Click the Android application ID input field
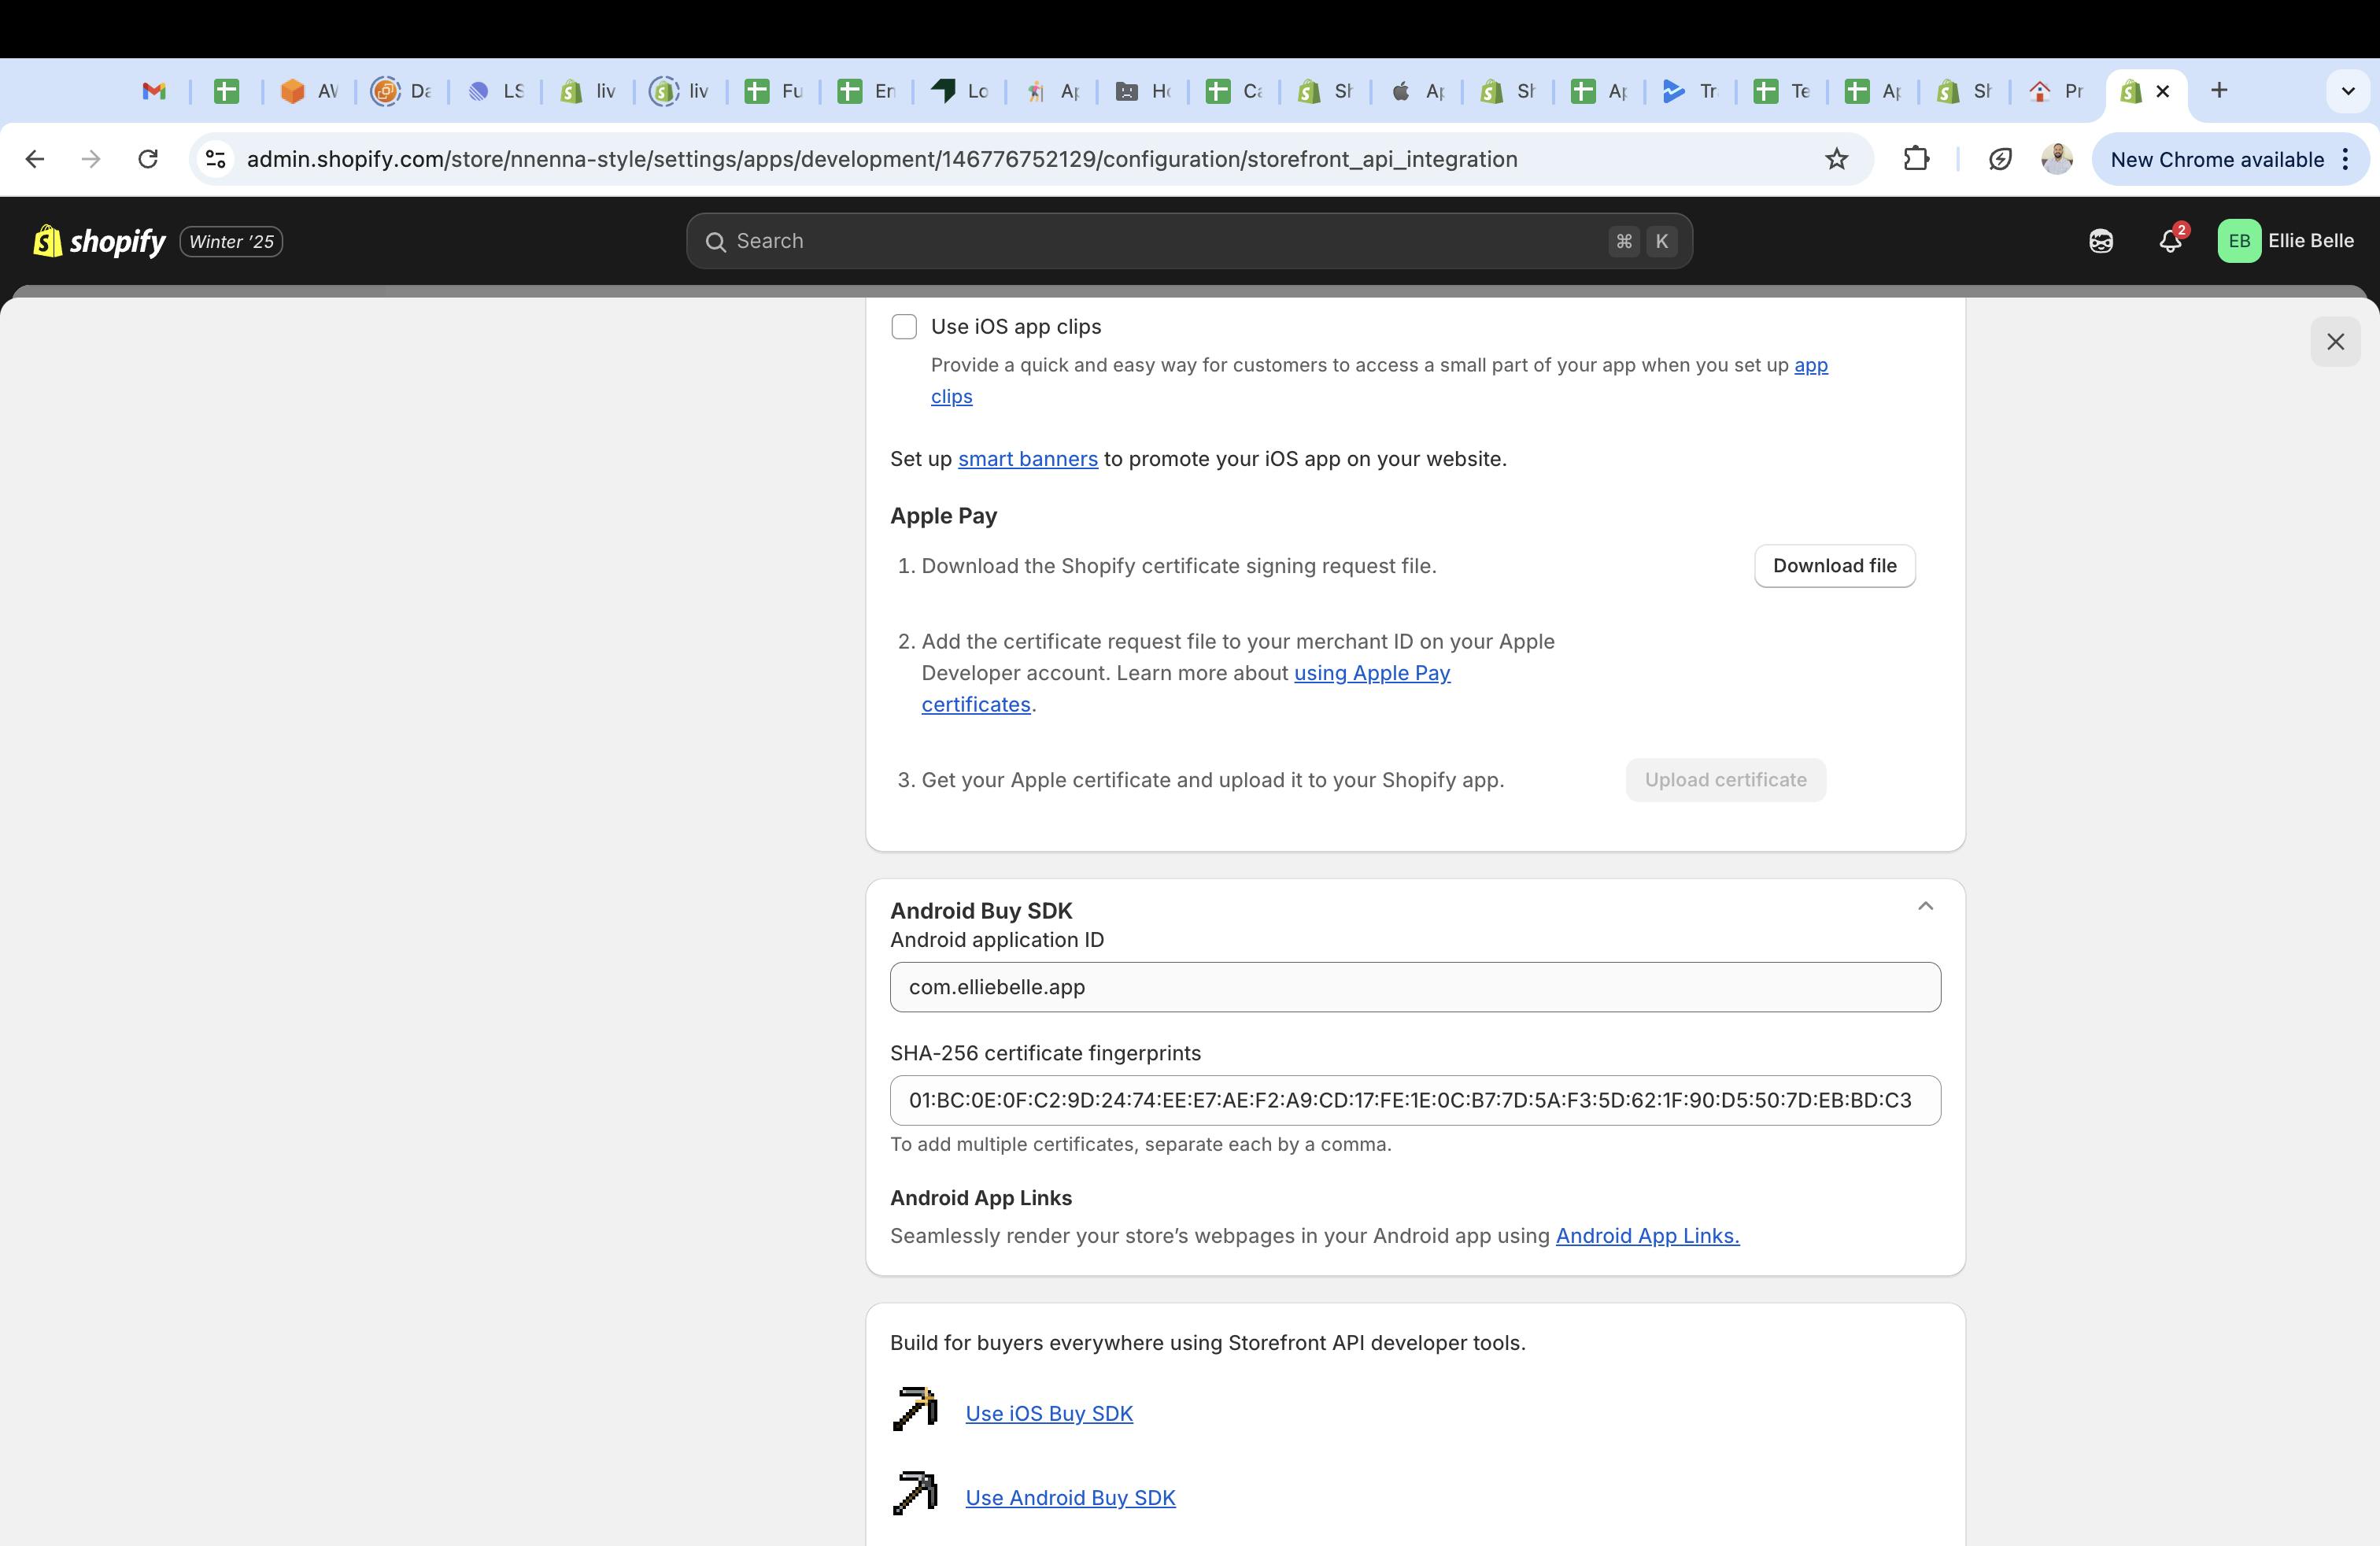This screenshot has height=1546, width=2380. pos(1414,987)
